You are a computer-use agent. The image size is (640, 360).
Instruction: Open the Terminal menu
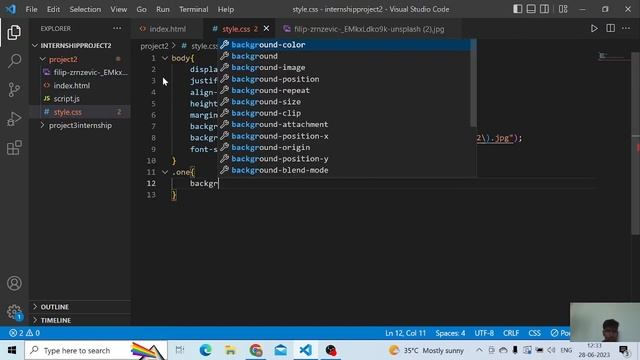click(193, 9)
